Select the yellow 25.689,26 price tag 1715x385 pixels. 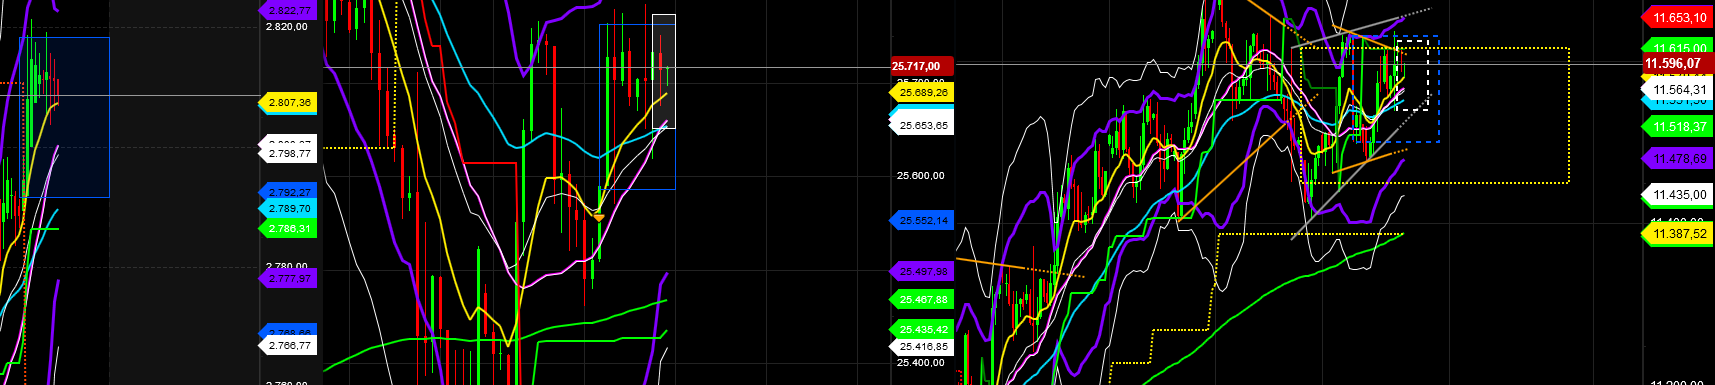click(922, 92)
